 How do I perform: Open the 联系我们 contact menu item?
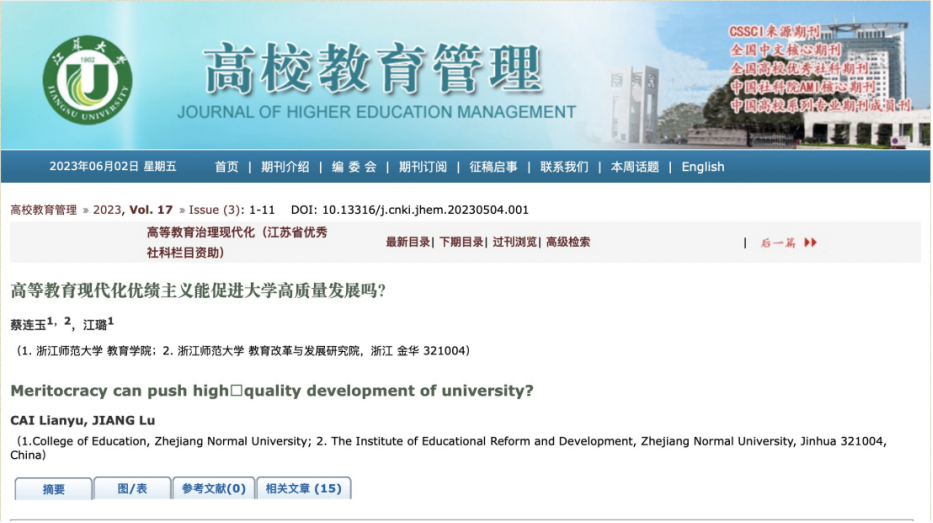click(564, 167)
